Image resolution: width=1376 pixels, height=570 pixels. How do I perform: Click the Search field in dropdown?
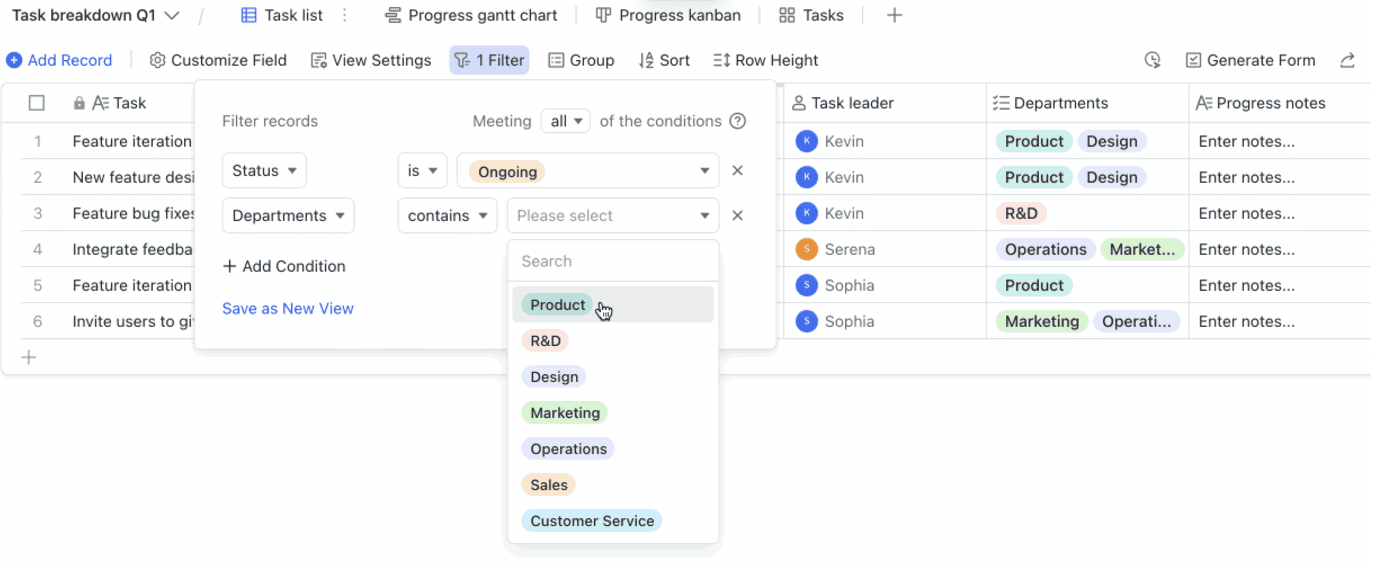613,261
